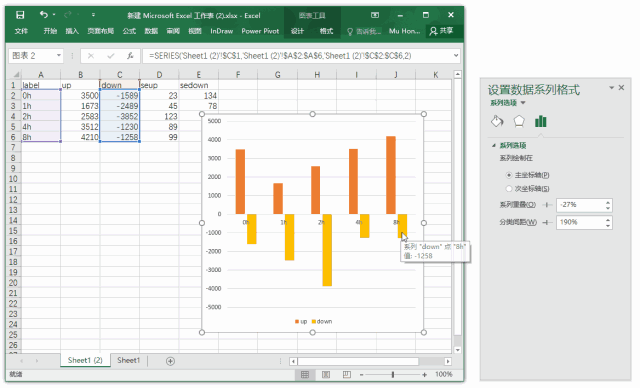
Task: Open the 文件 menu tab
Action: click(21, 31)
